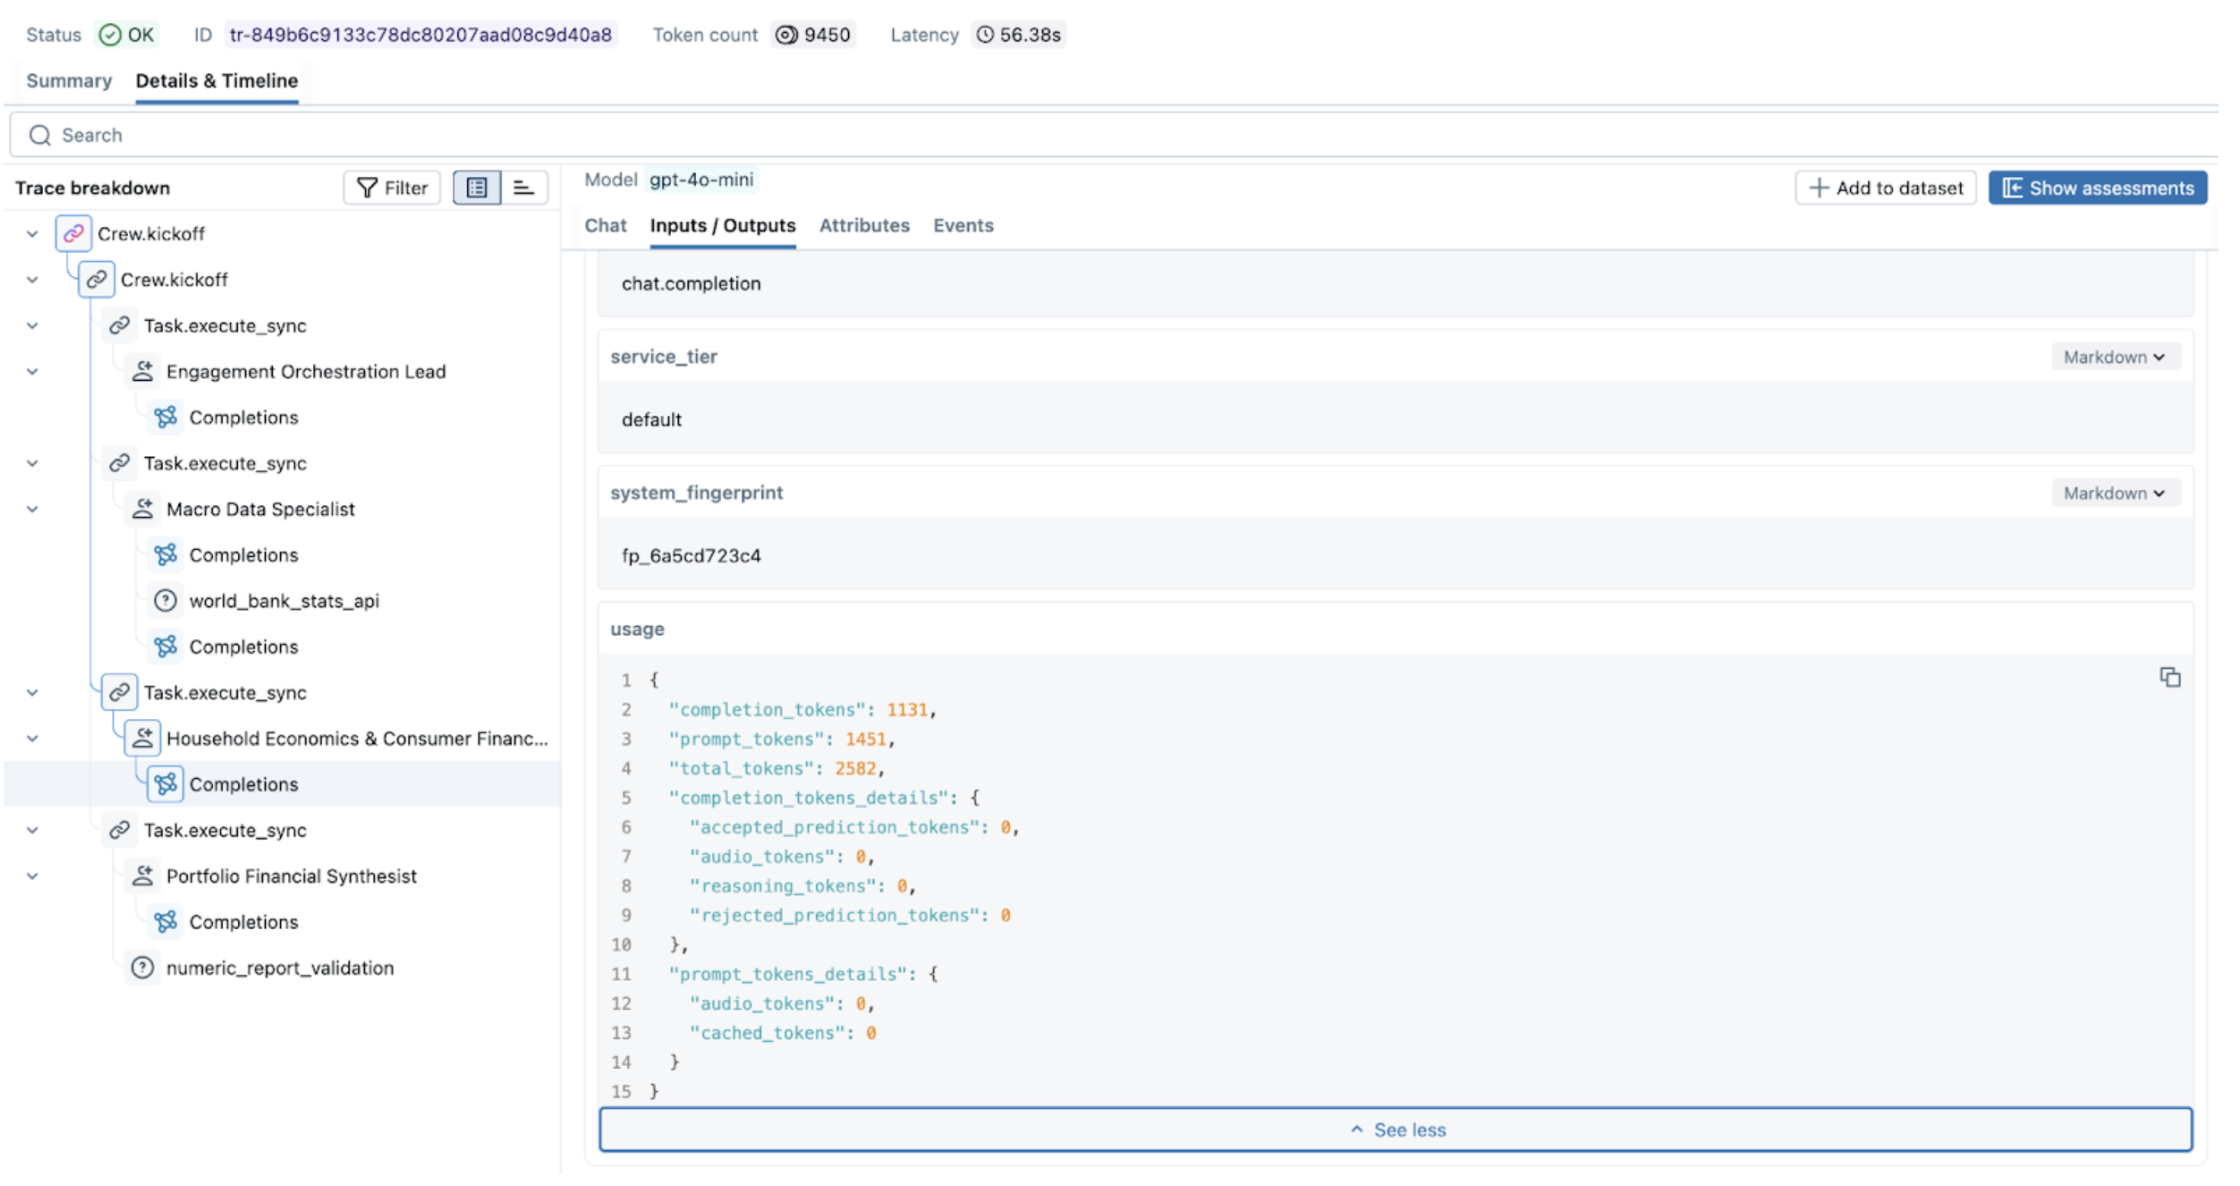Copy the usage JSON with copy icon

click(x=2169, y=678)
